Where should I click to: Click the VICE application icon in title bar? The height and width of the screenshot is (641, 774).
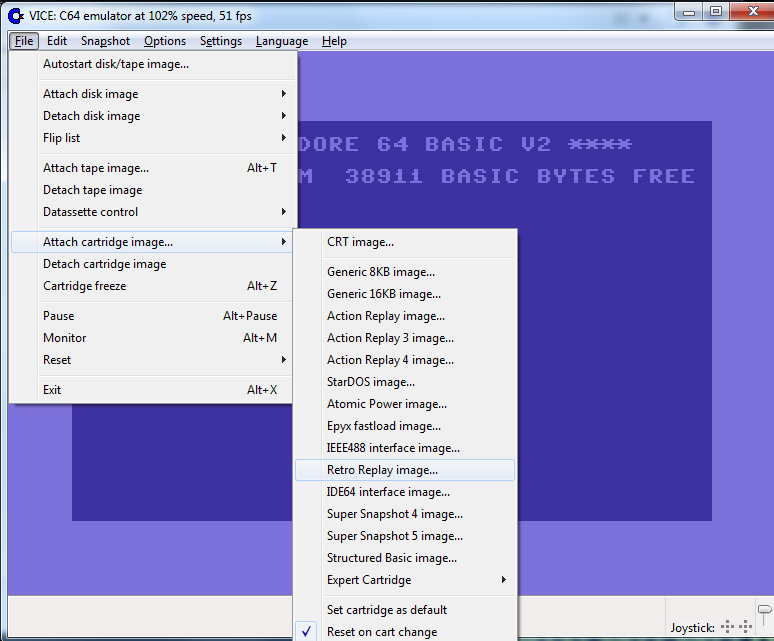(16, 13)
